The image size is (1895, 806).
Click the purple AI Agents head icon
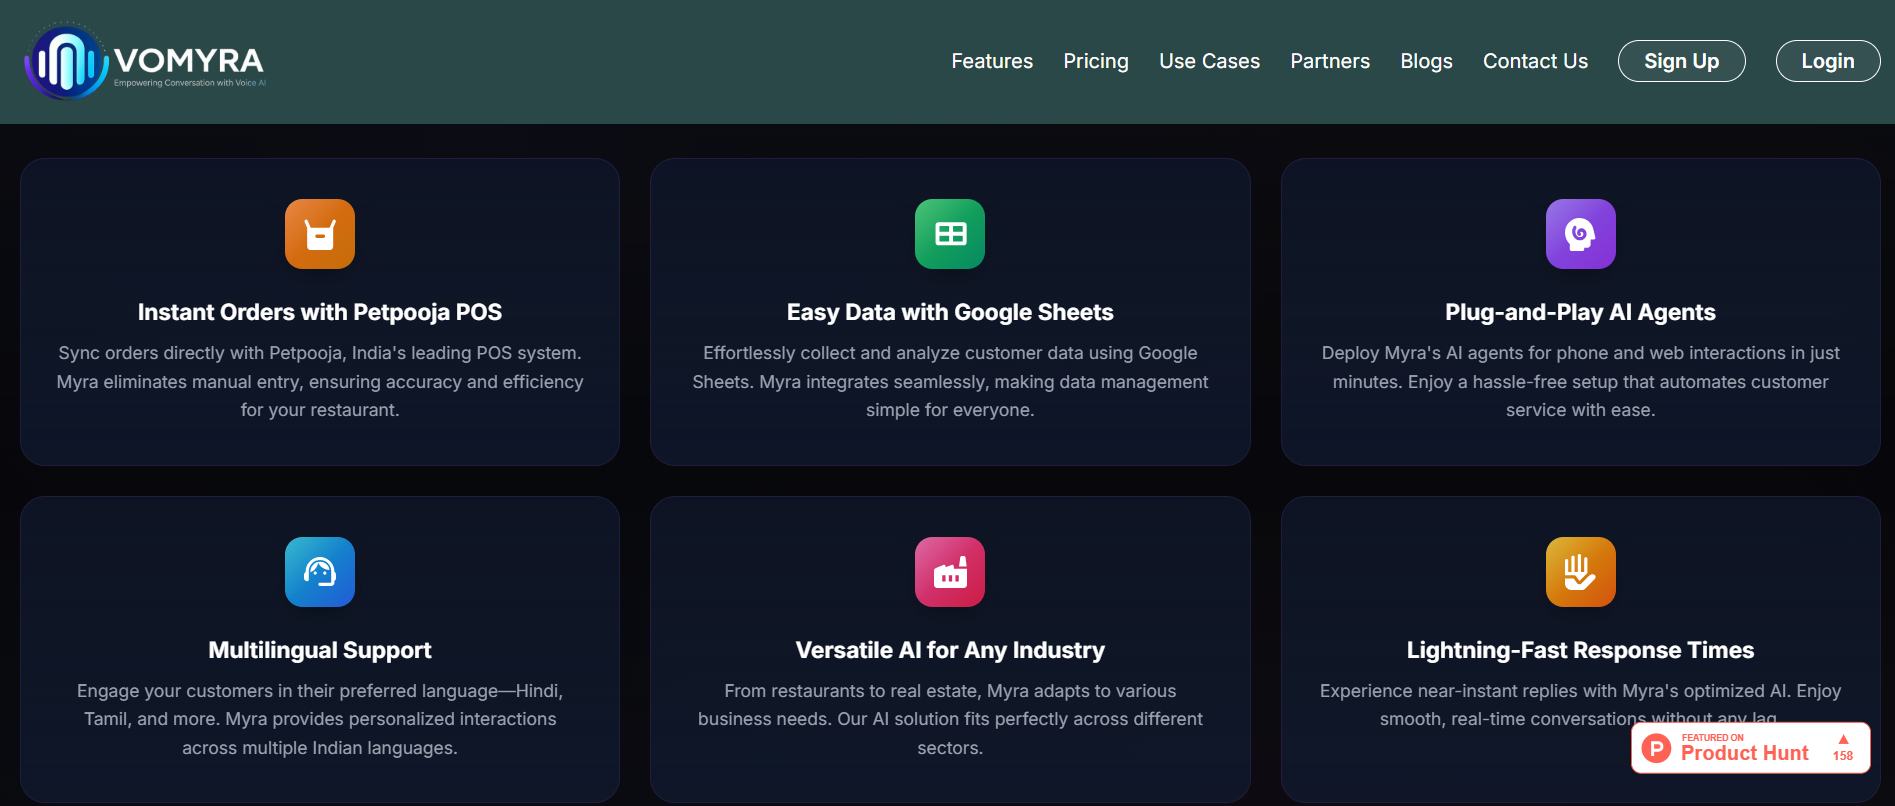pos(1580,234)
